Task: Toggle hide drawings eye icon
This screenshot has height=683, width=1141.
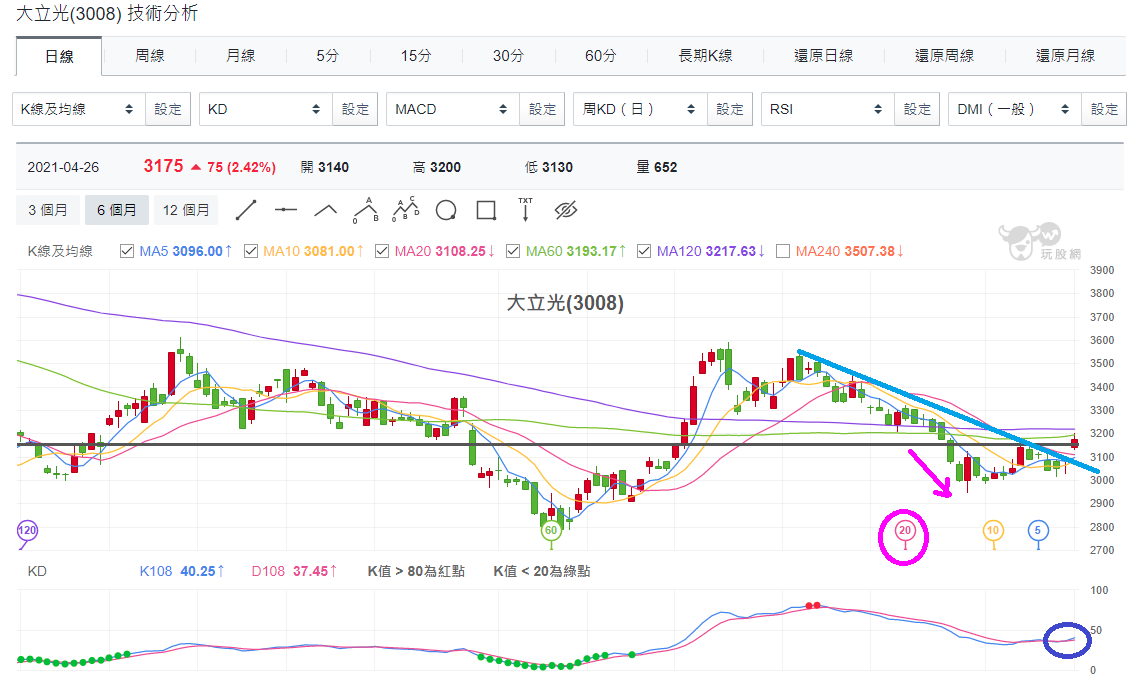Action: [565, 210]
